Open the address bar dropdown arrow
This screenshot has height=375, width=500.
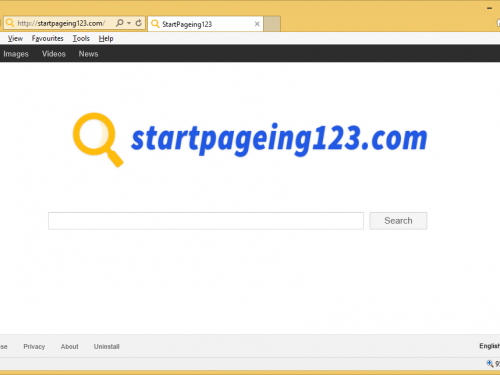(x=129, y=23)
